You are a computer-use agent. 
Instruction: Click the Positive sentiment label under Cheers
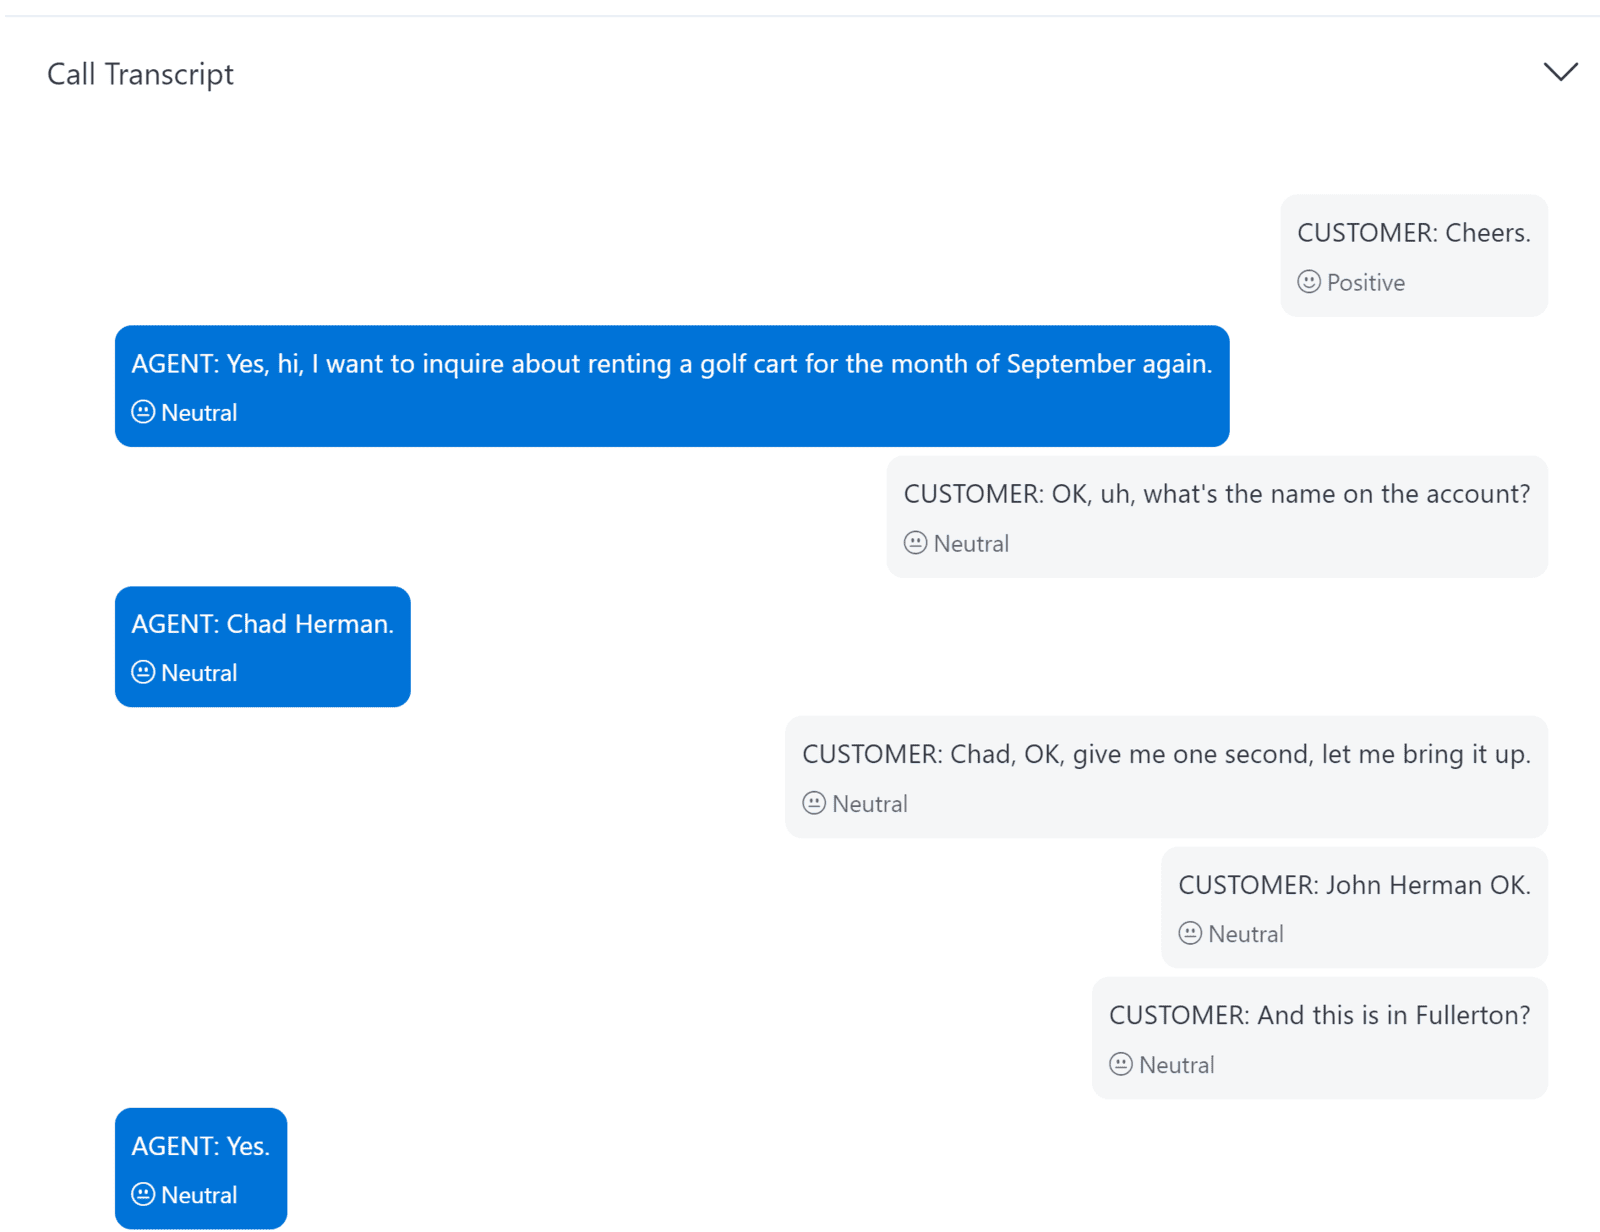click(x=1365, y=283)
